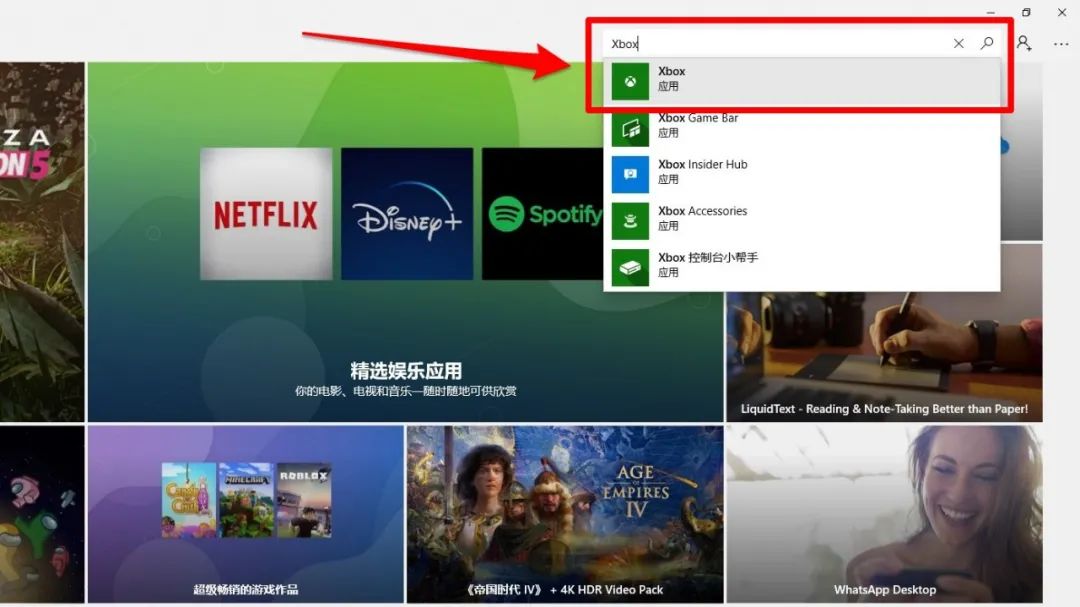1080x607 pixels.
Task: Open the Netflix app tile
Action: (x=266, y=214)
